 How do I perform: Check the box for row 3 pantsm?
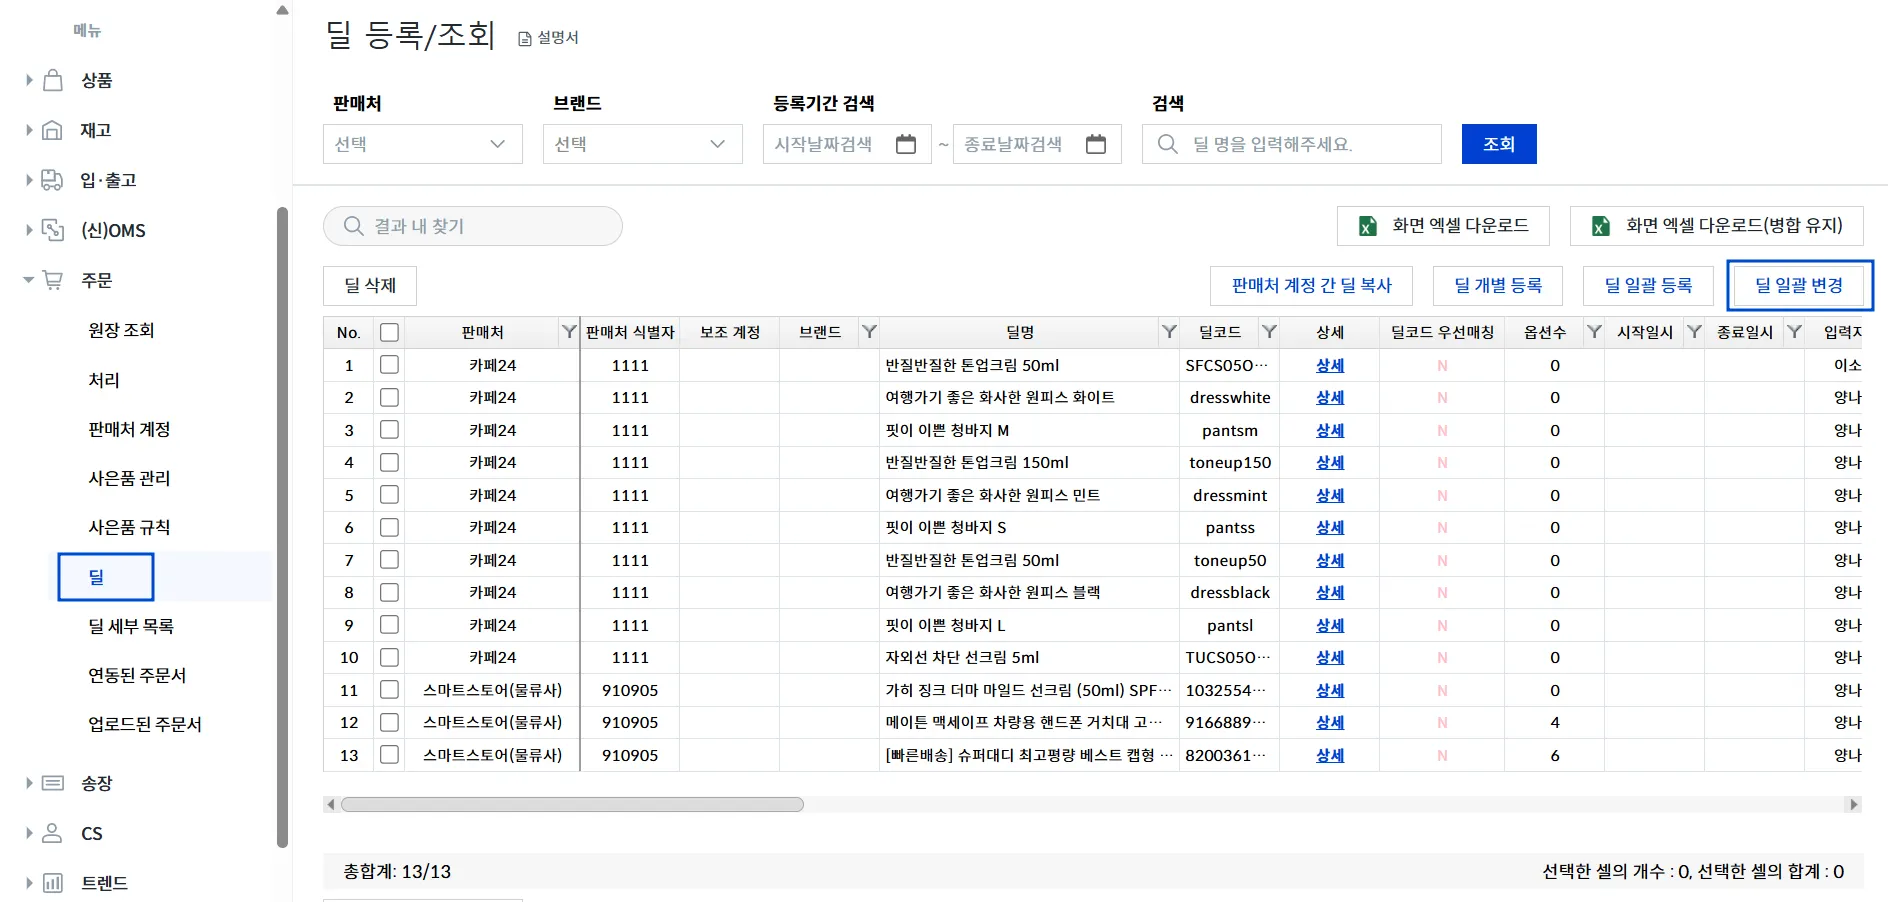click(389, 430)
